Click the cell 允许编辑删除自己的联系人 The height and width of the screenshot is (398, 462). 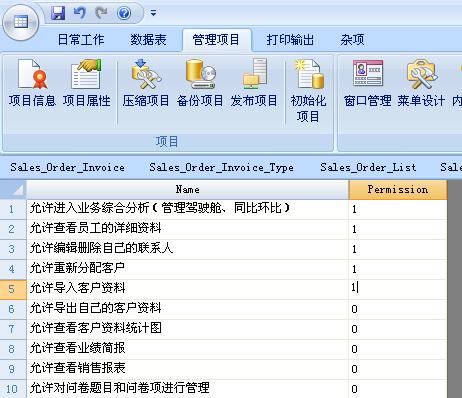coord(188,249)
